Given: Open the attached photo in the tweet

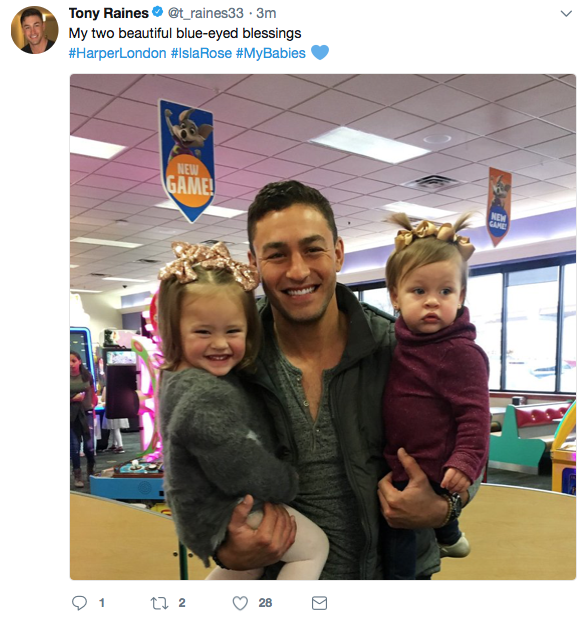Looking at the screenshot, I should coord(323,327).
